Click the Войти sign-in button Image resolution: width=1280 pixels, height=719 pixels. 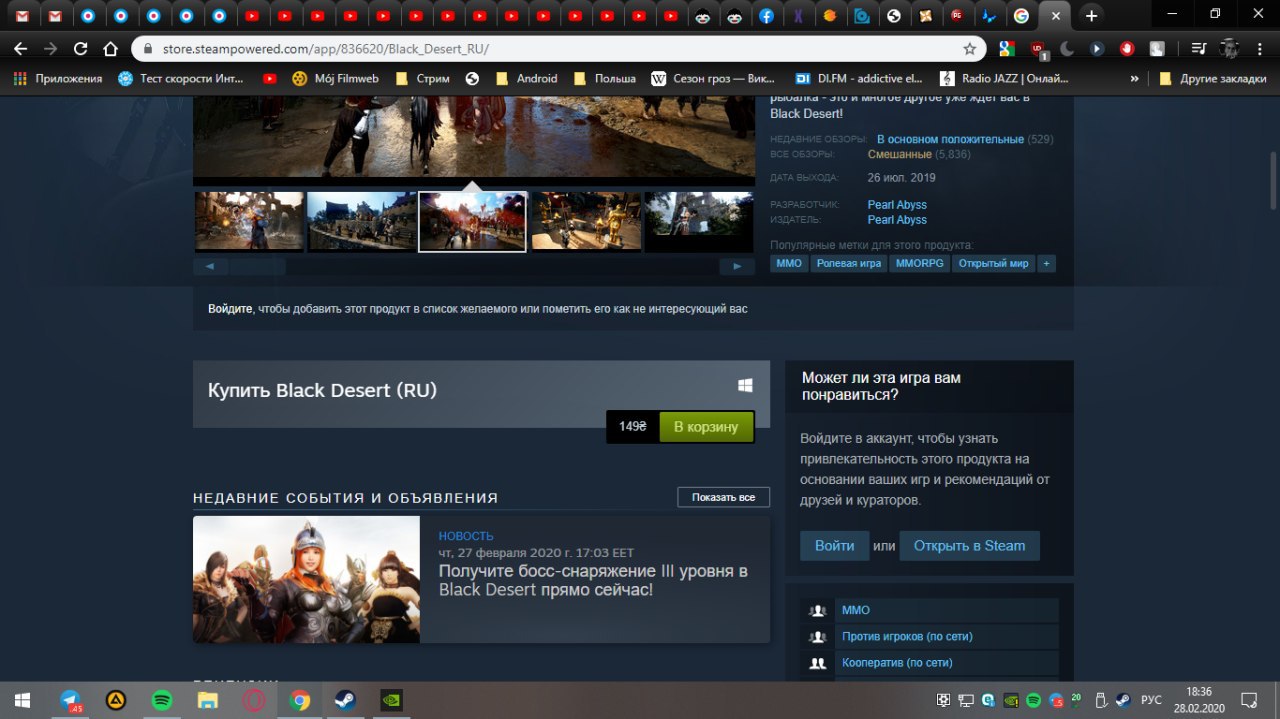coord(835,545)
